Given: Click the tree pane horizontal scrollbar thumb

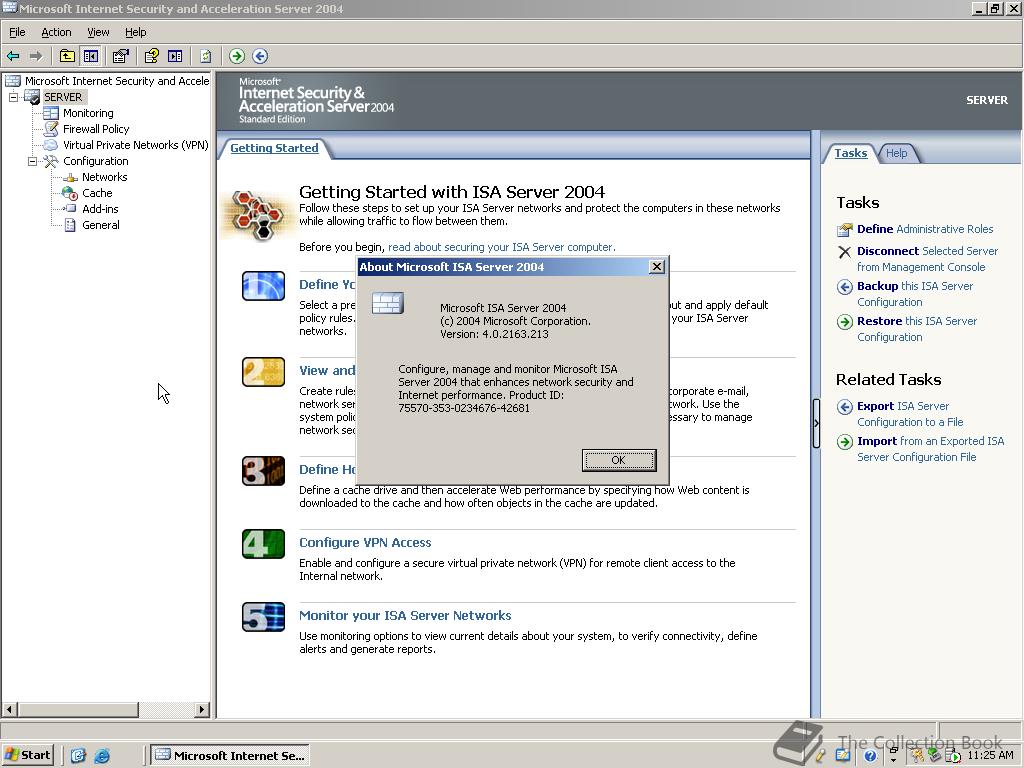Looking at the screenshot, I should (x=78, y=709).
